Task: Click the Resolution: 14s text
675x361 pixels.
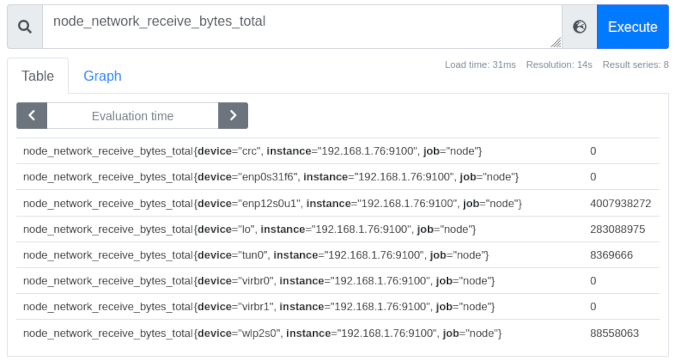Action: [559, 65]
